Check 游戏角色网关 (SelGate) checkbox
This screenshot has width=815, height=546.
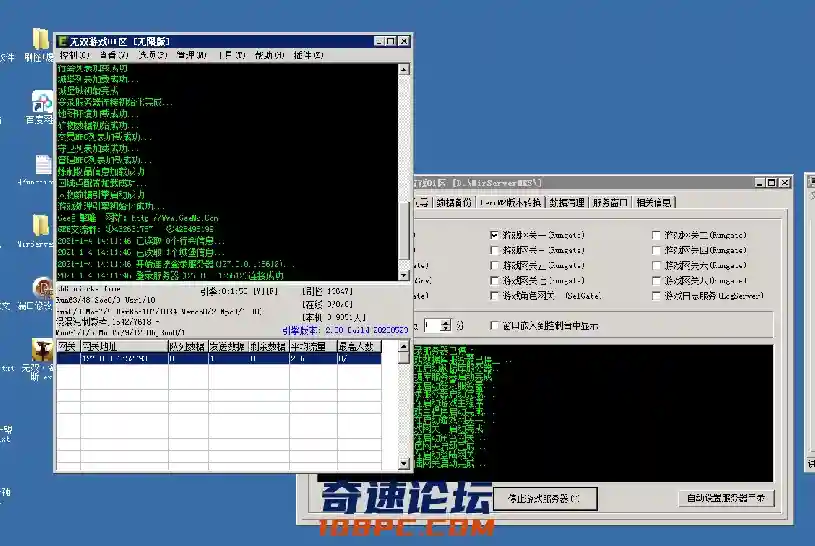tap(494, 296)
